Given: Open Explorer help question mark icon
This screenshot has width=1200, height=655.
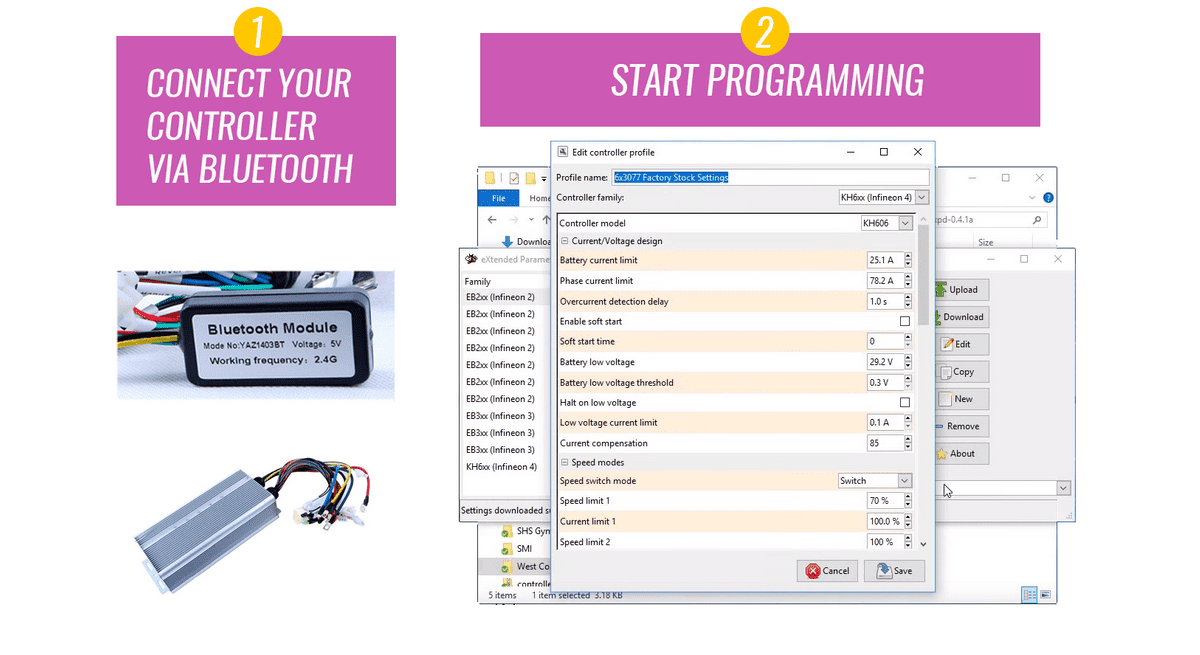Looking at the screenshot, I should click(1048, 198).
